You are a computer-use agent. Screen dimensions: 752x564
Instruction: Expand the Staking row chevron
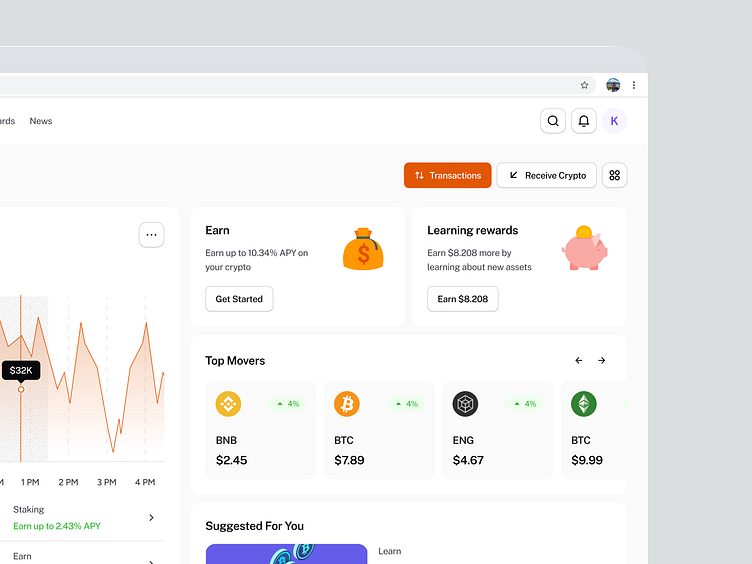(x=152, y=517)
